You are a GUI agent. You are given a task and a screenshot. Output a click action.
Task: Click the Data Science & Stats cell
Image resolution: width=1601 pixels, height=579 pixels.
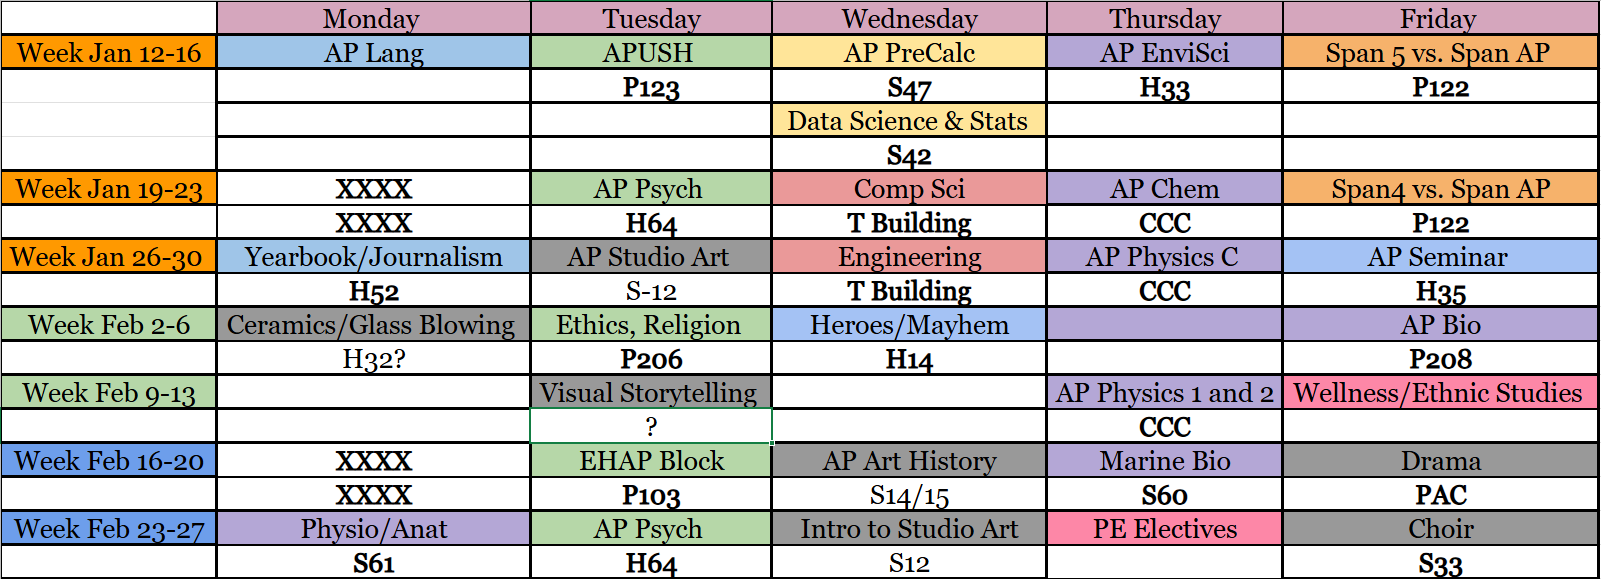click(908, 121)
